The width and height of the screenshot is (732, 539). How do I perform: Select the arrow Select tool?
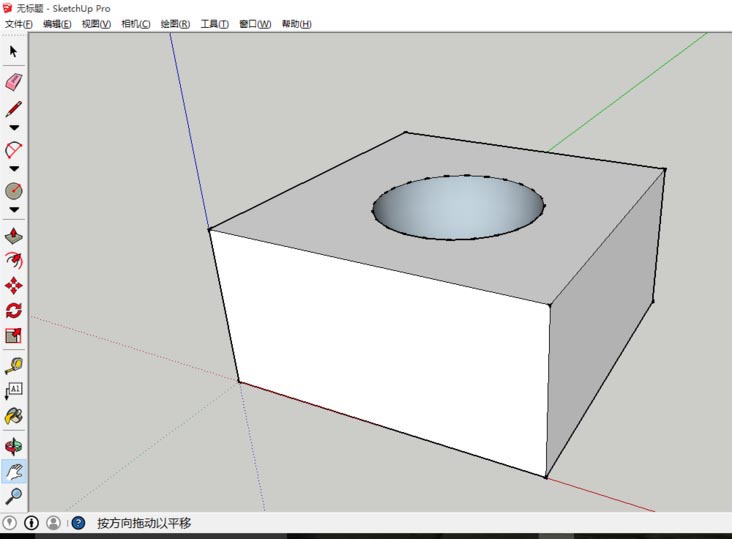pyautogui.click(x=14, y=51)
